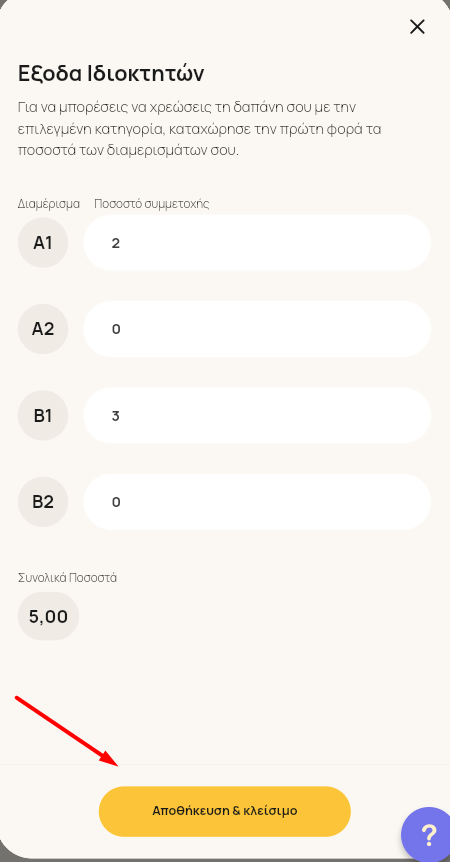Select the B2 apartment badge

[x=43, y=501]
